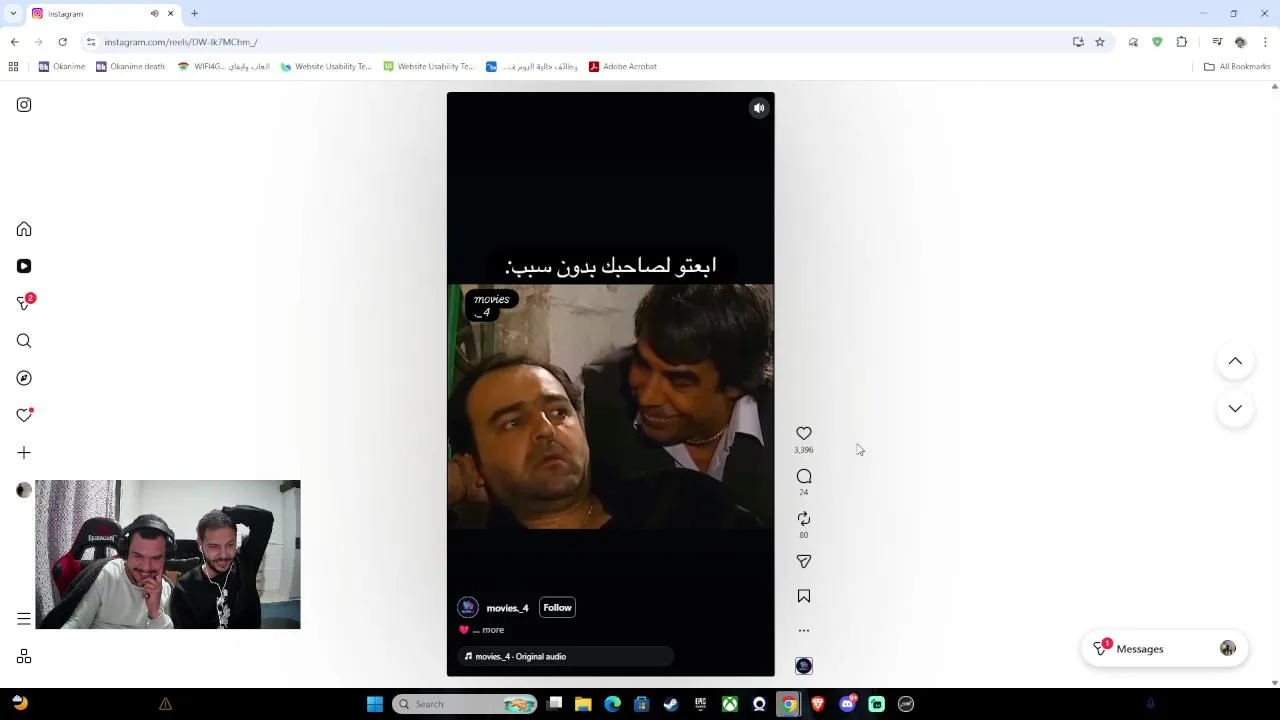
Task: Bookmark this page with star icon
Action: [1100, 42]
